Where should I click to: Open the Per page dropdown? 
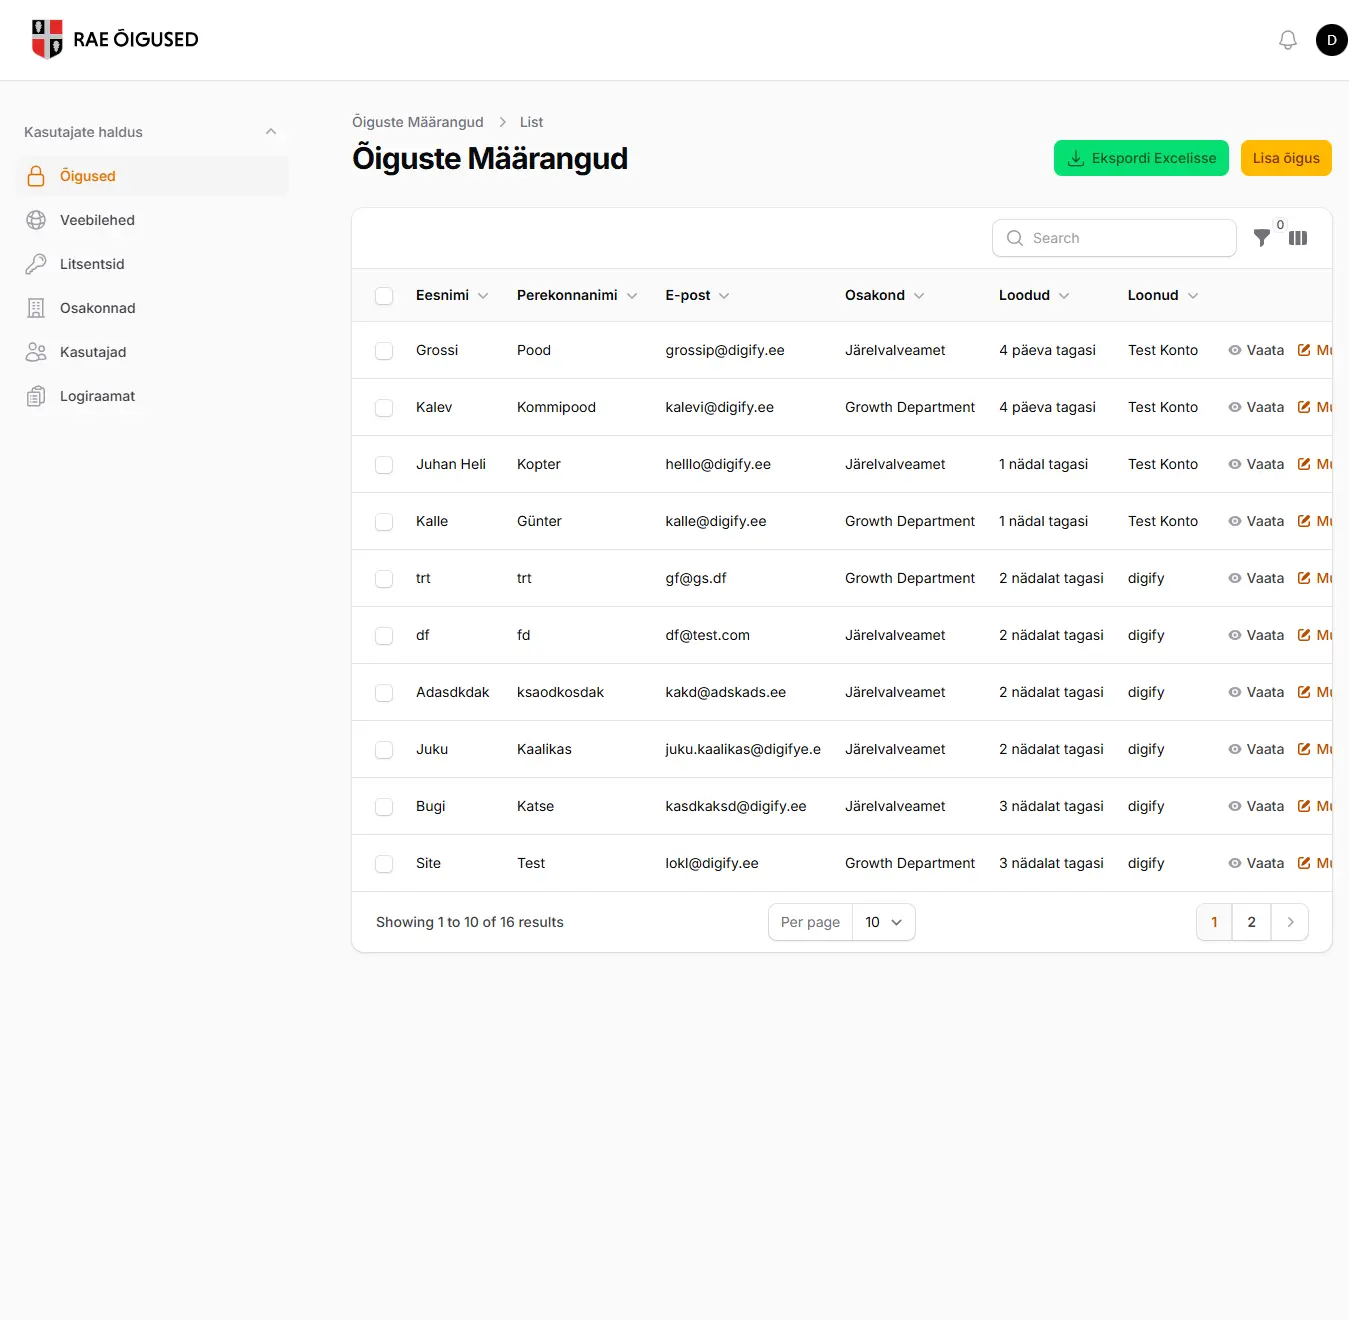pos(883,922)
